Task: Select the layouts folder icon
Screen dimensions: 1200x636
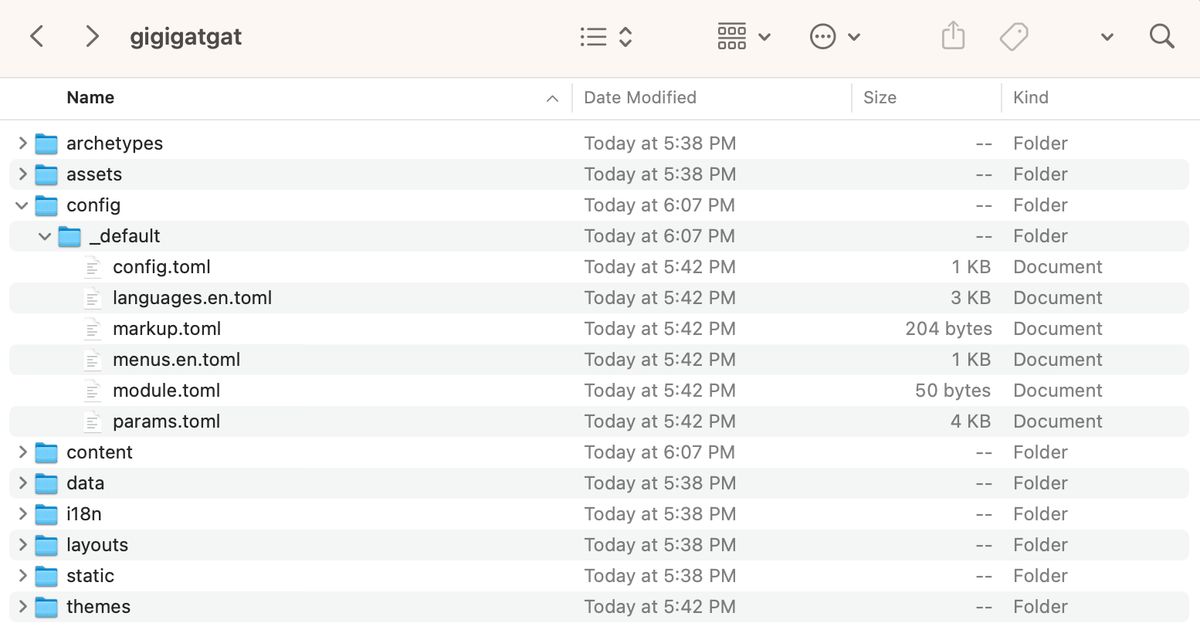Action: click(46, 546)
